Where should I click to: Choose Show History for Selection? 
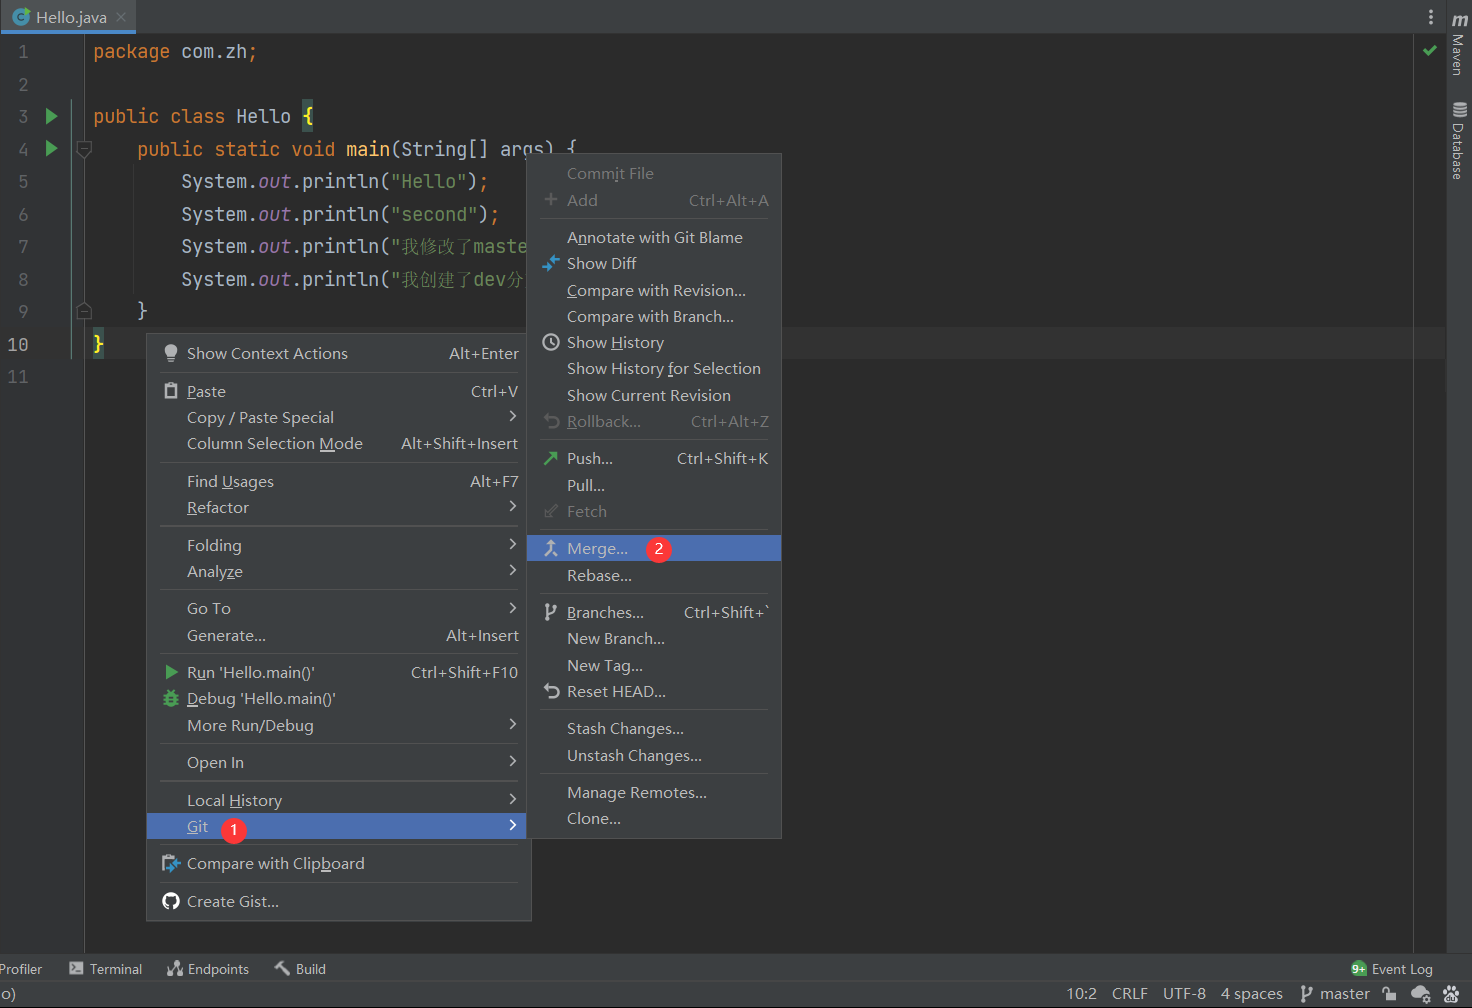click(654, 368)
